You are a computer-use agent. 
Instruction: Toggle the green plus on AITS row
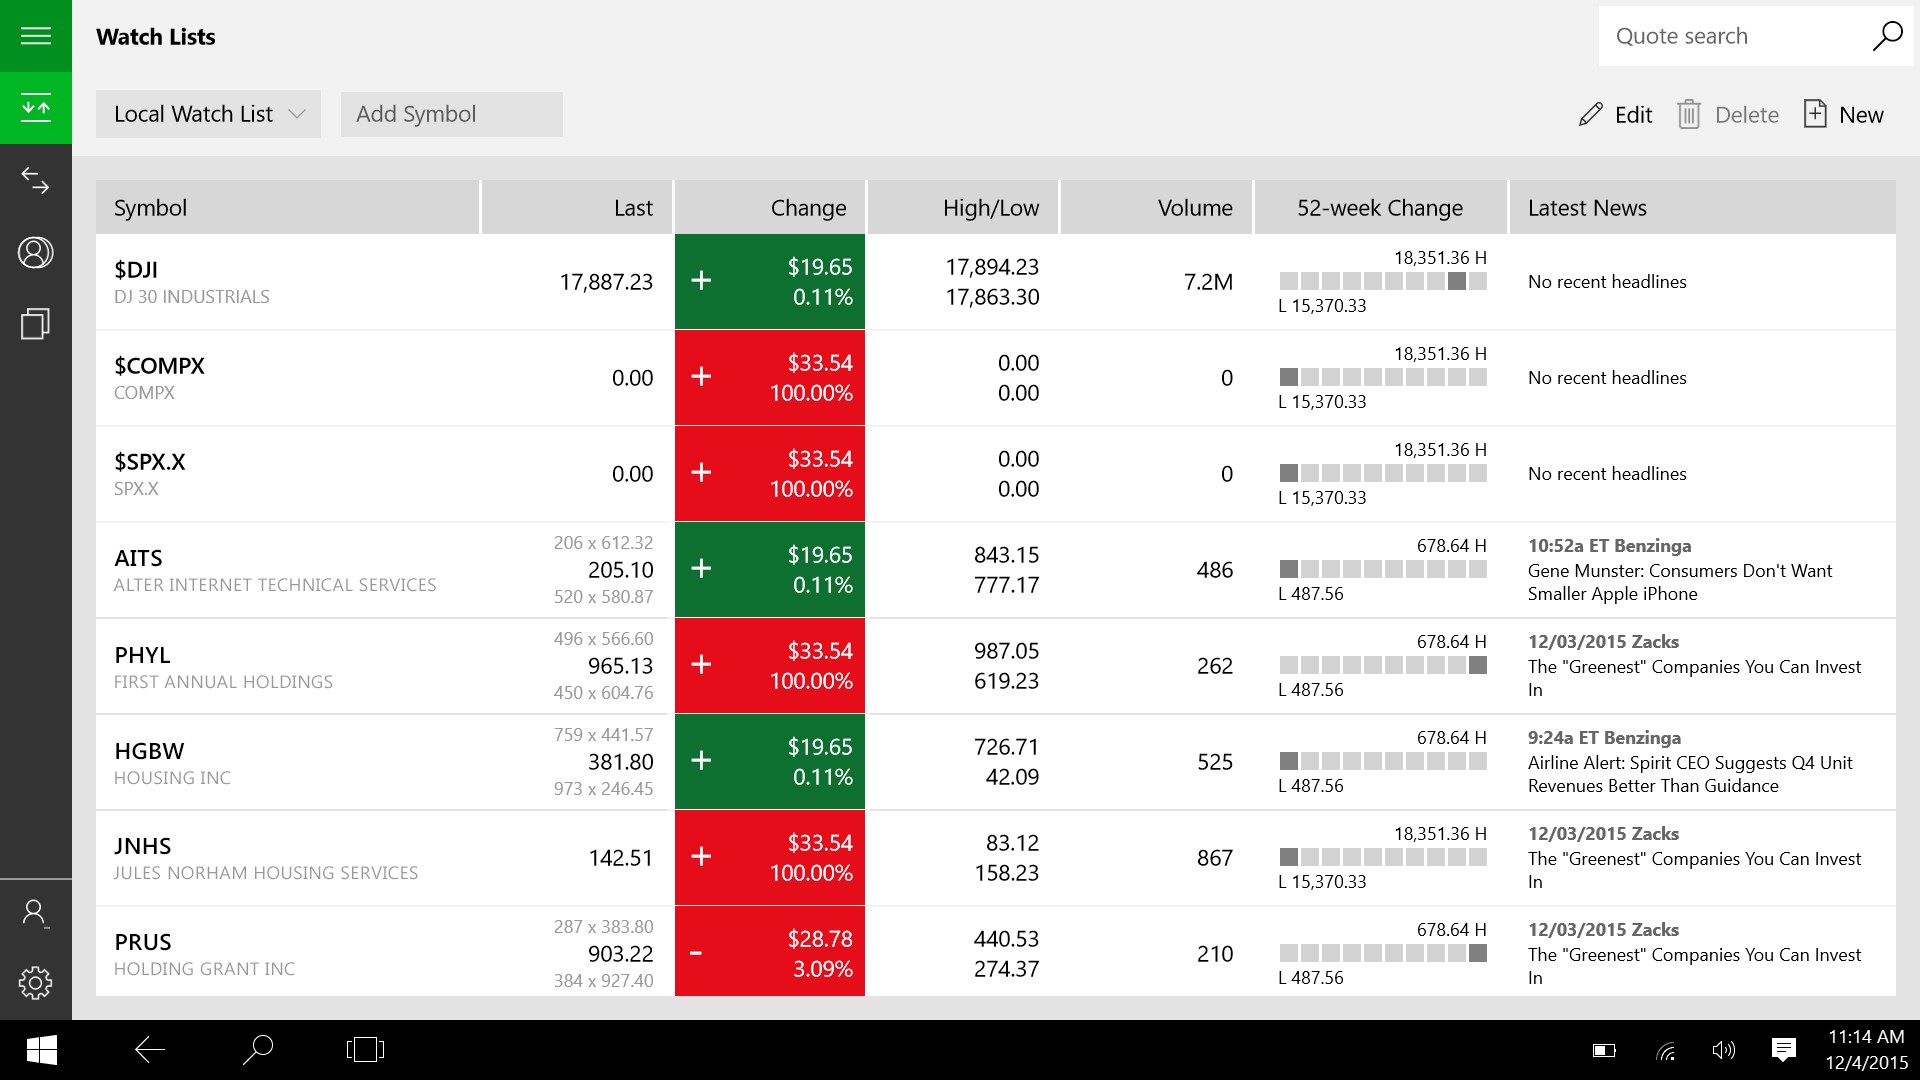pos(701,569)
